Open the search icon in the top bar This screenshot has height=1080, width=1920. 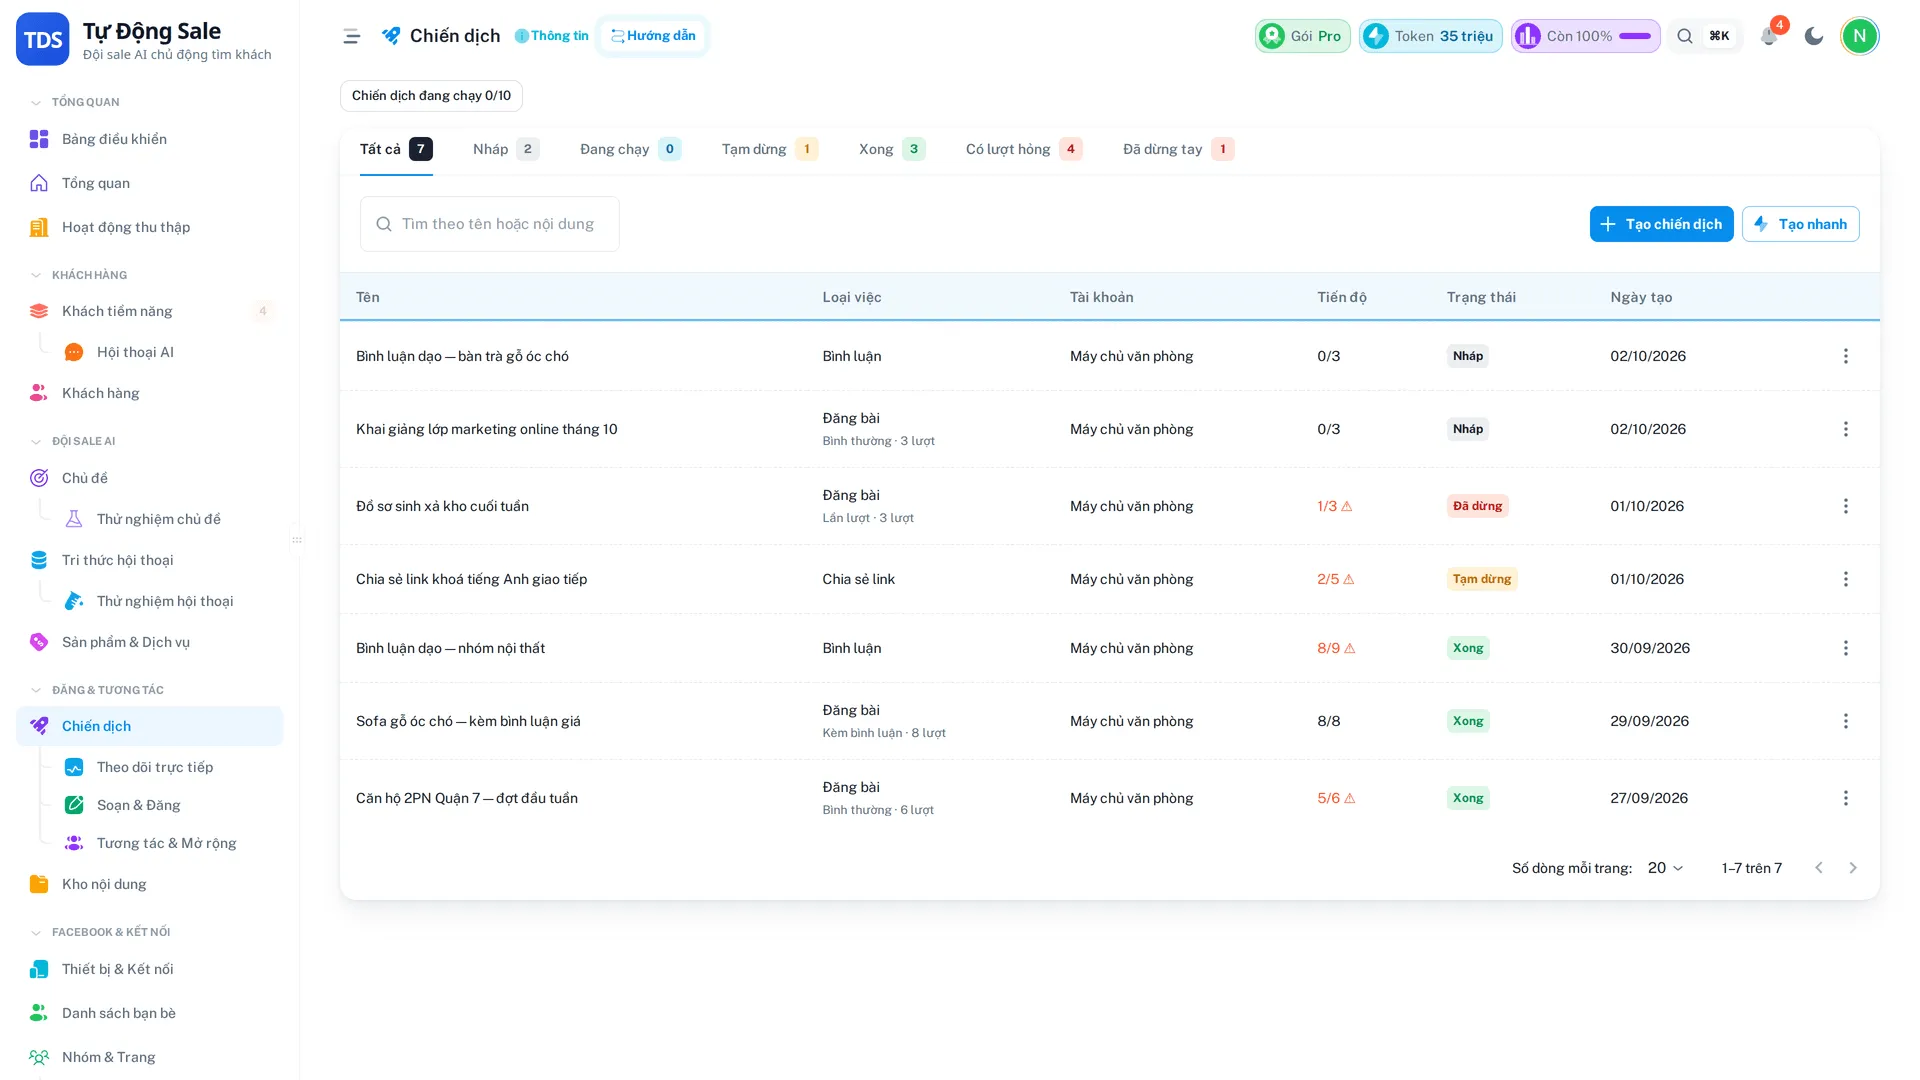click(x=1685, y=36)
